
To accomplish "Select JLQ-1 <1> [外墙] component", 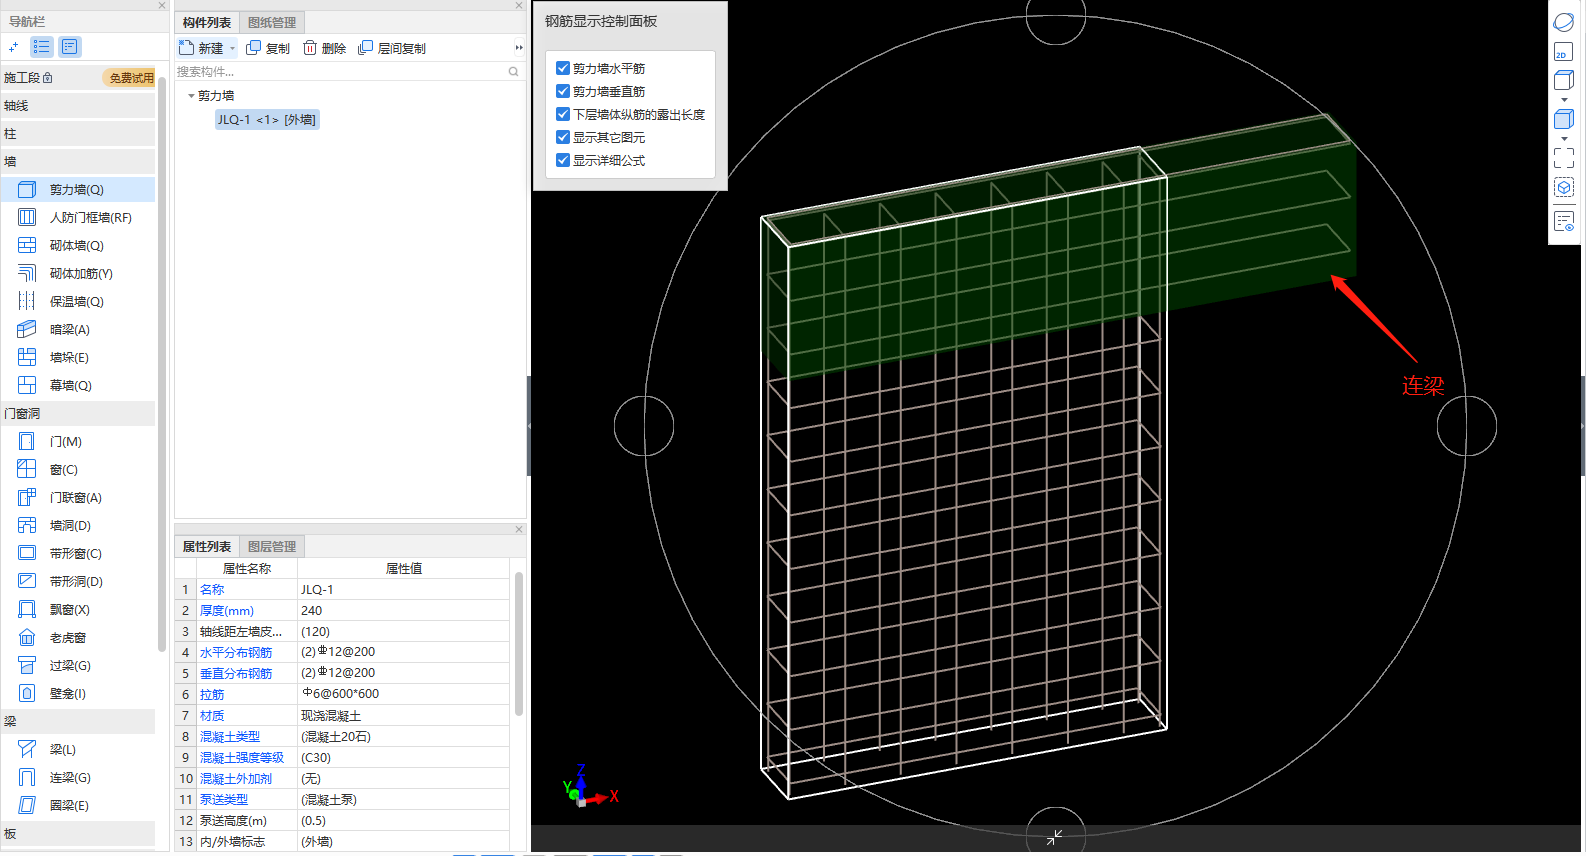I will [266, 120].
